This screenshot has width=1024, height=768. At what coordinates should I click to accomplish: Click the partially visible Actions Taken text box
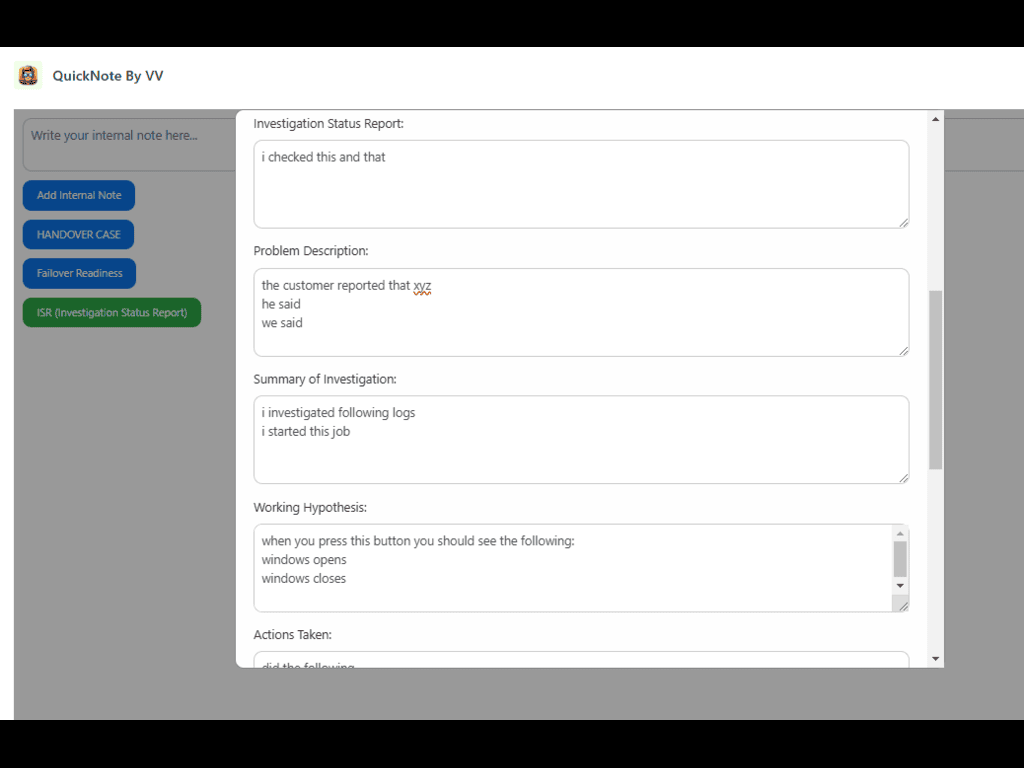pos(580,661)
